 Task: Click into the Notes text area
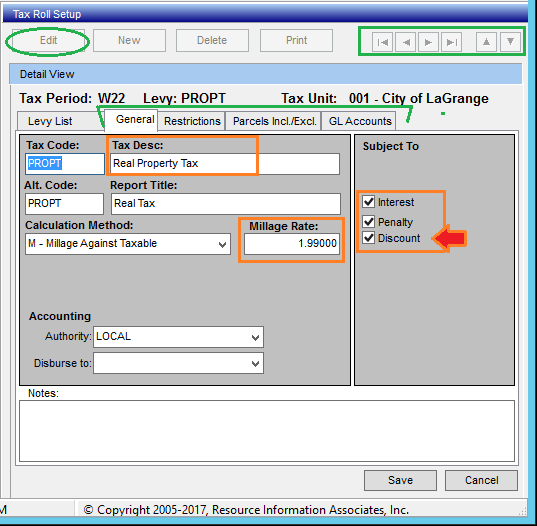click(267, 431)
